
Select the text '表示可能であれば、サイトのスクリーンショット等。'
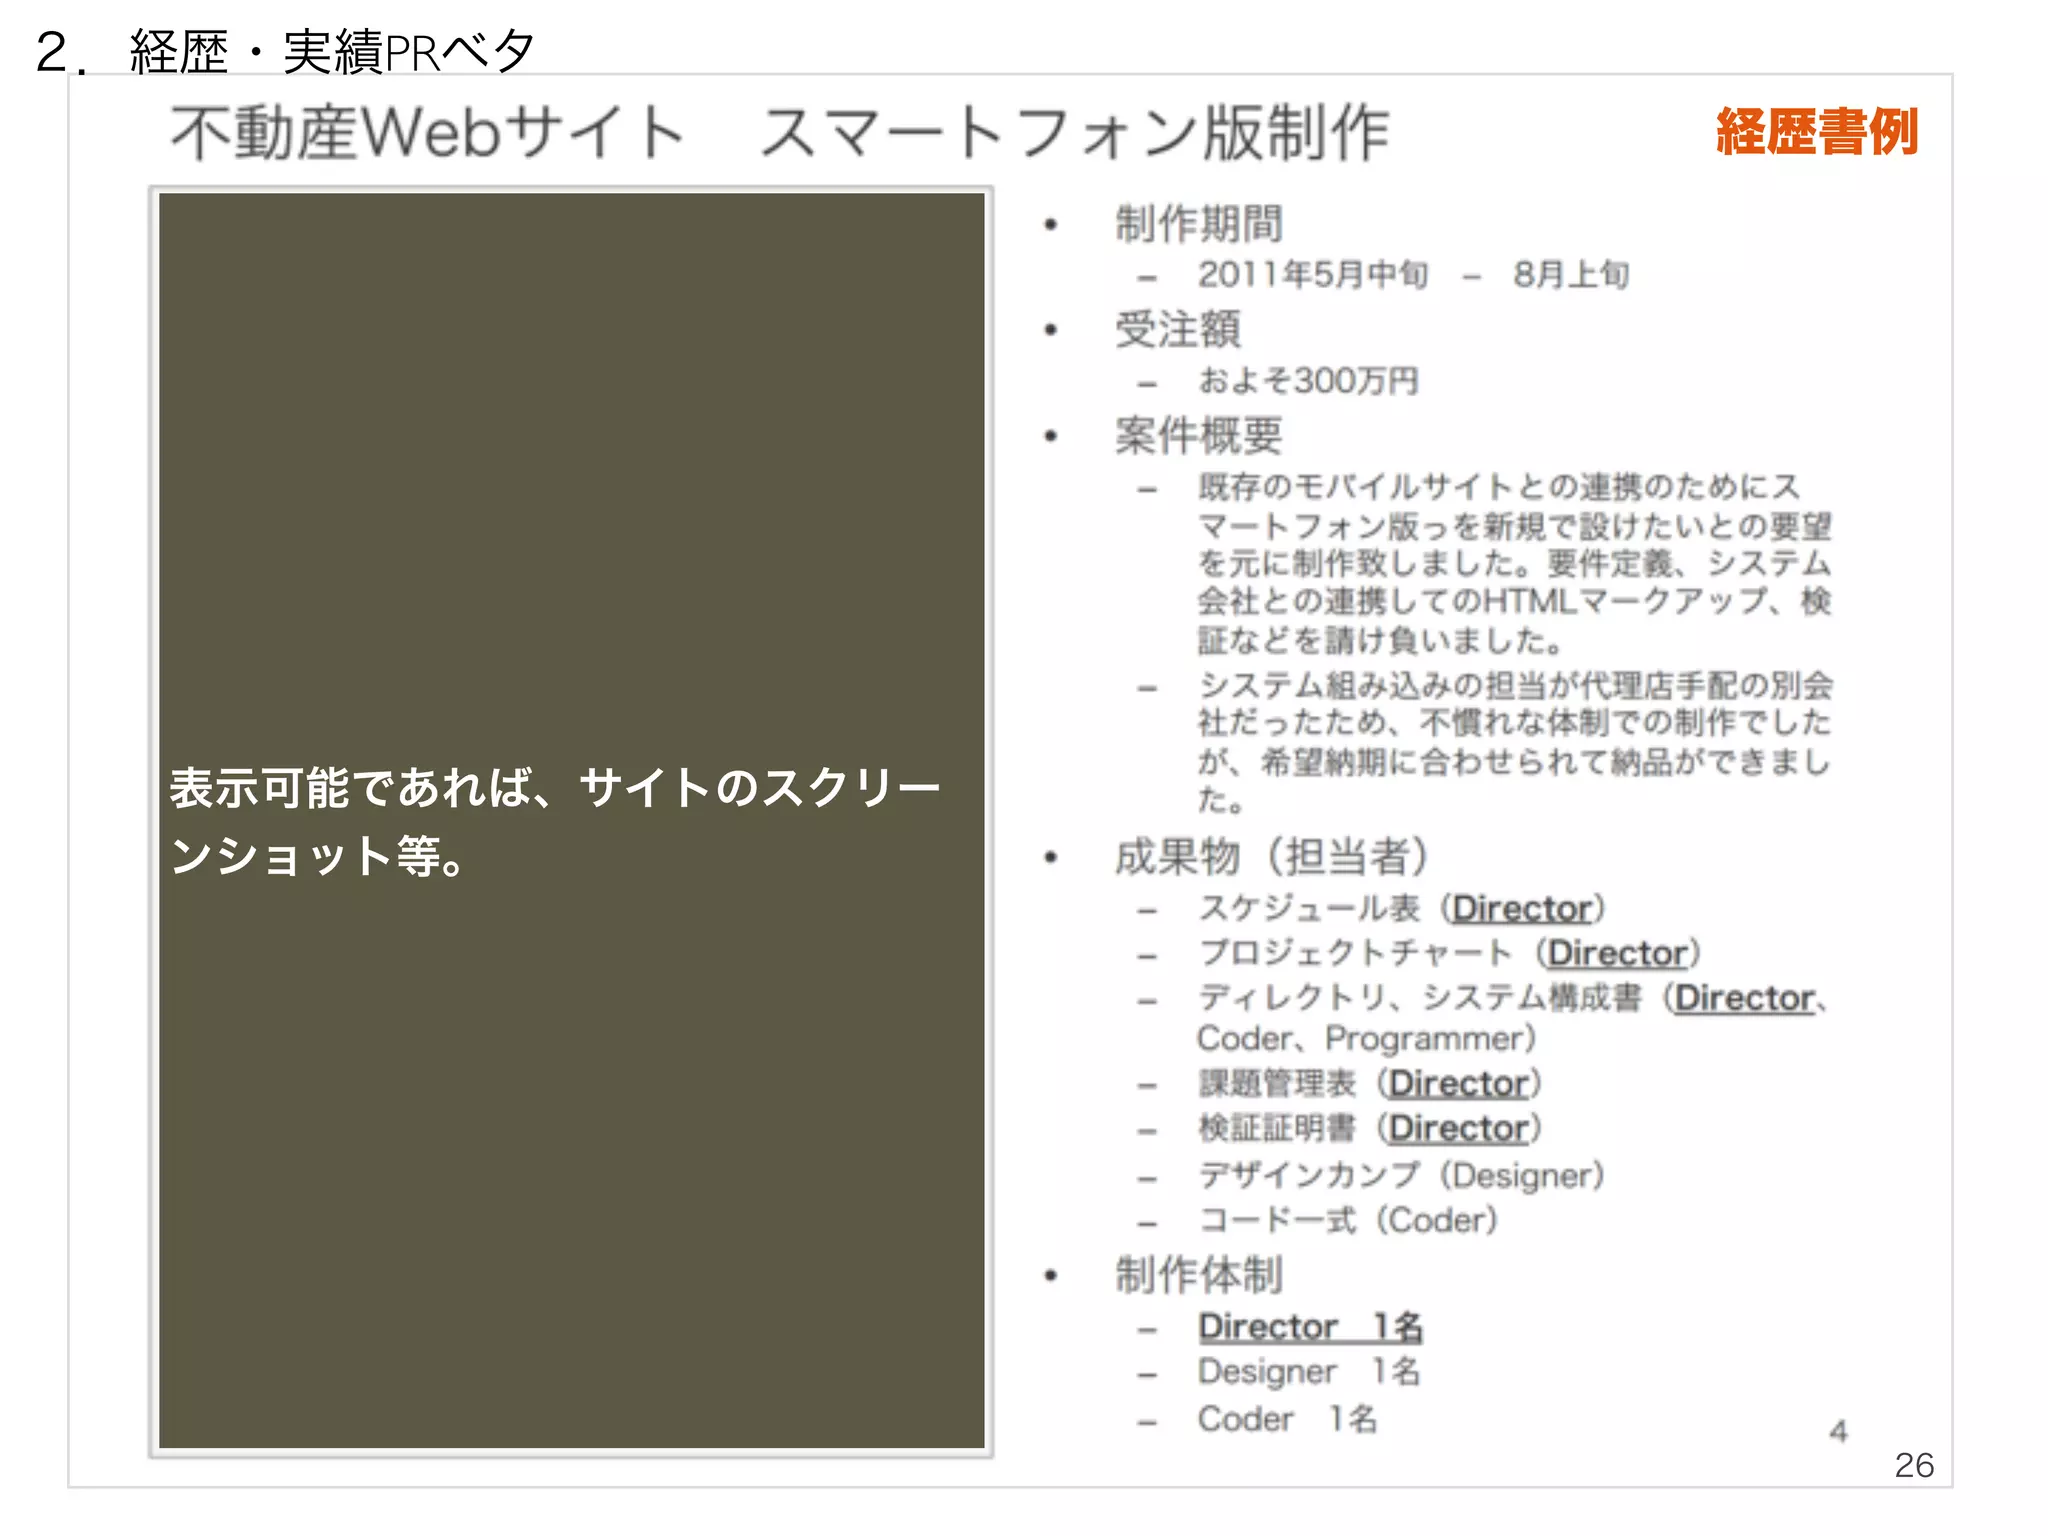(555, 821)
